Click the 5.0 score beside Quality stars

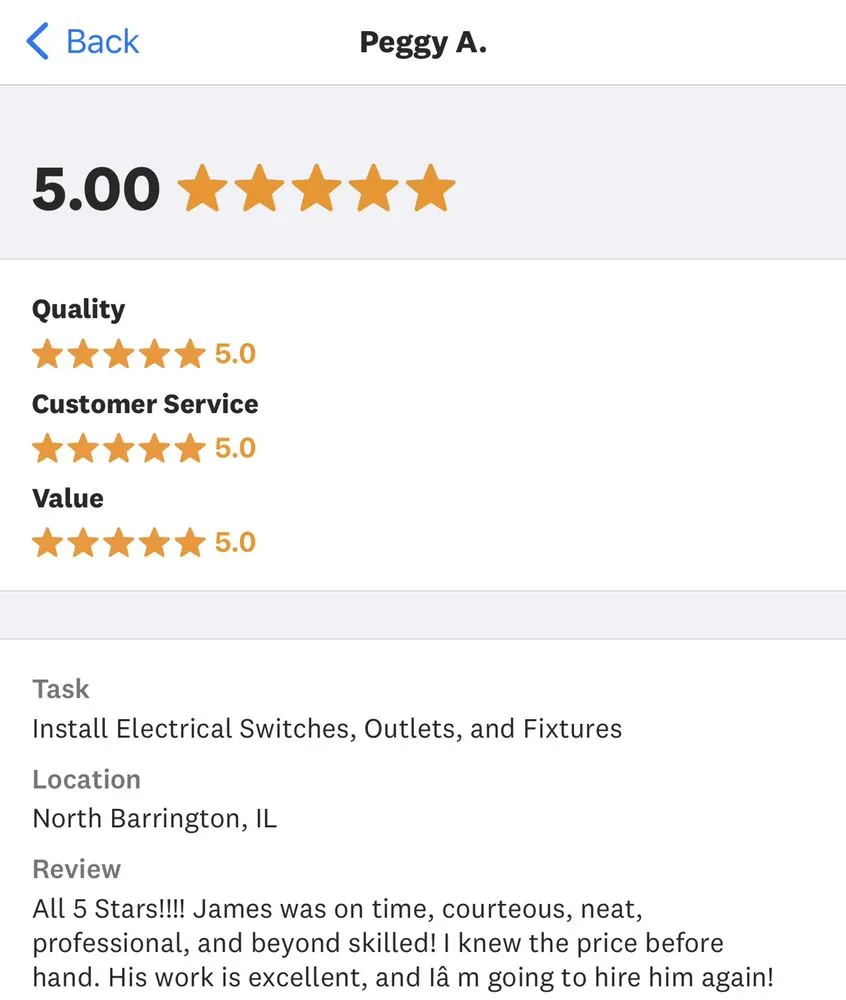(x=235, y=353)
